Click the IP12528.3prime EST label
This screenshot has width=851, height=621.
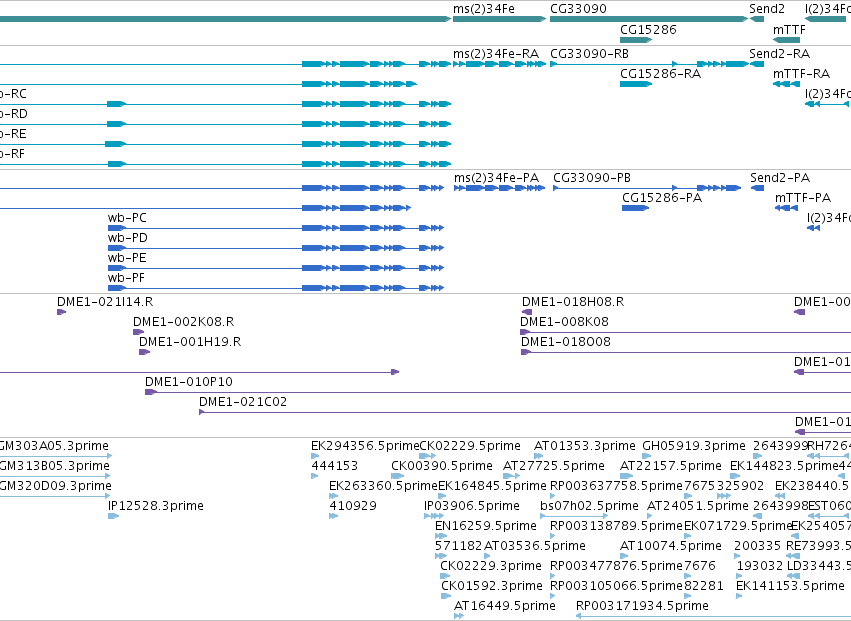(x=155, y=506)
